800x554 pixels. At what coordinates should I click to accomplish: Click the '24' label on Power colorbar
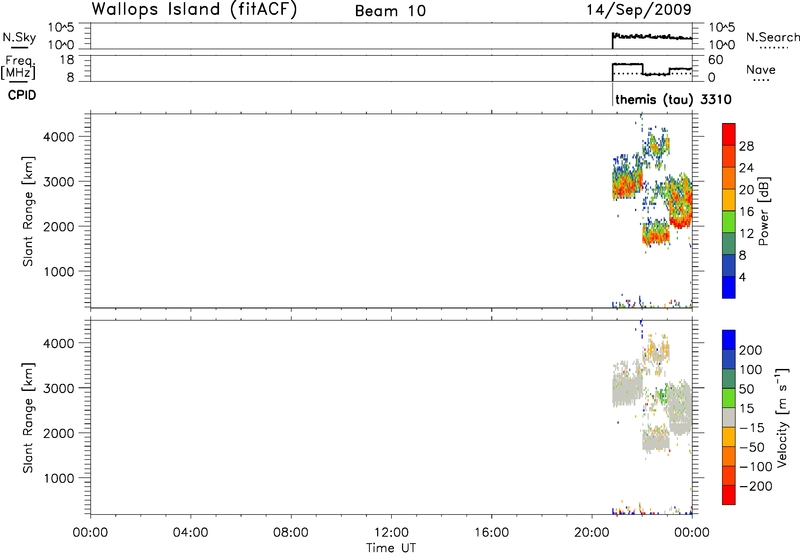pos(746,168)
